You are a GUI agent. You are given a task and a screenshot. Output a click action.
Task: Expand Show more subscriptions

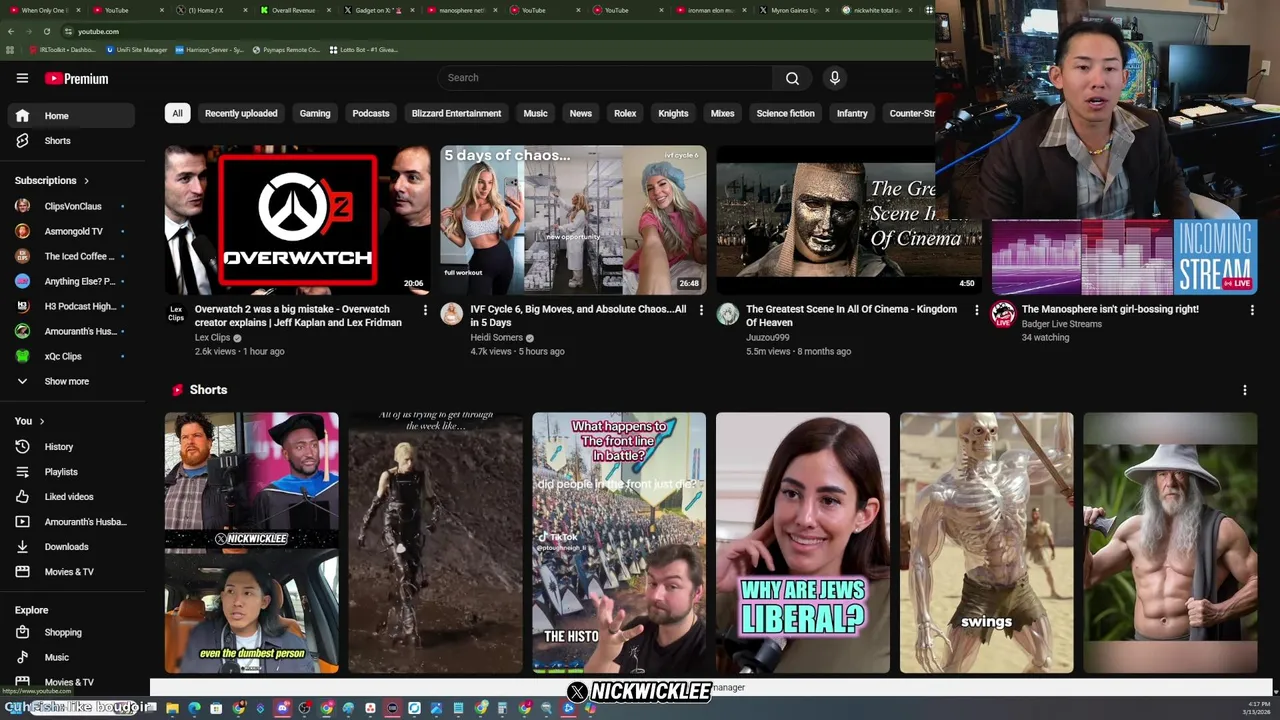[x=70, y=381]
